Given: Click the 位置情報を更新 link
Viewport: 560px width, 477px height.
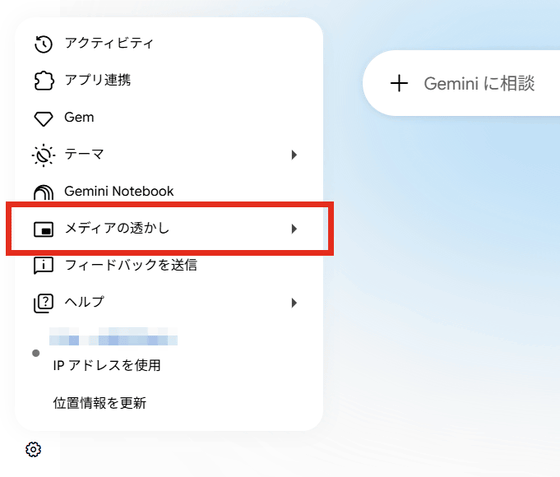Looking at the screenshot, I should [100, 403].
